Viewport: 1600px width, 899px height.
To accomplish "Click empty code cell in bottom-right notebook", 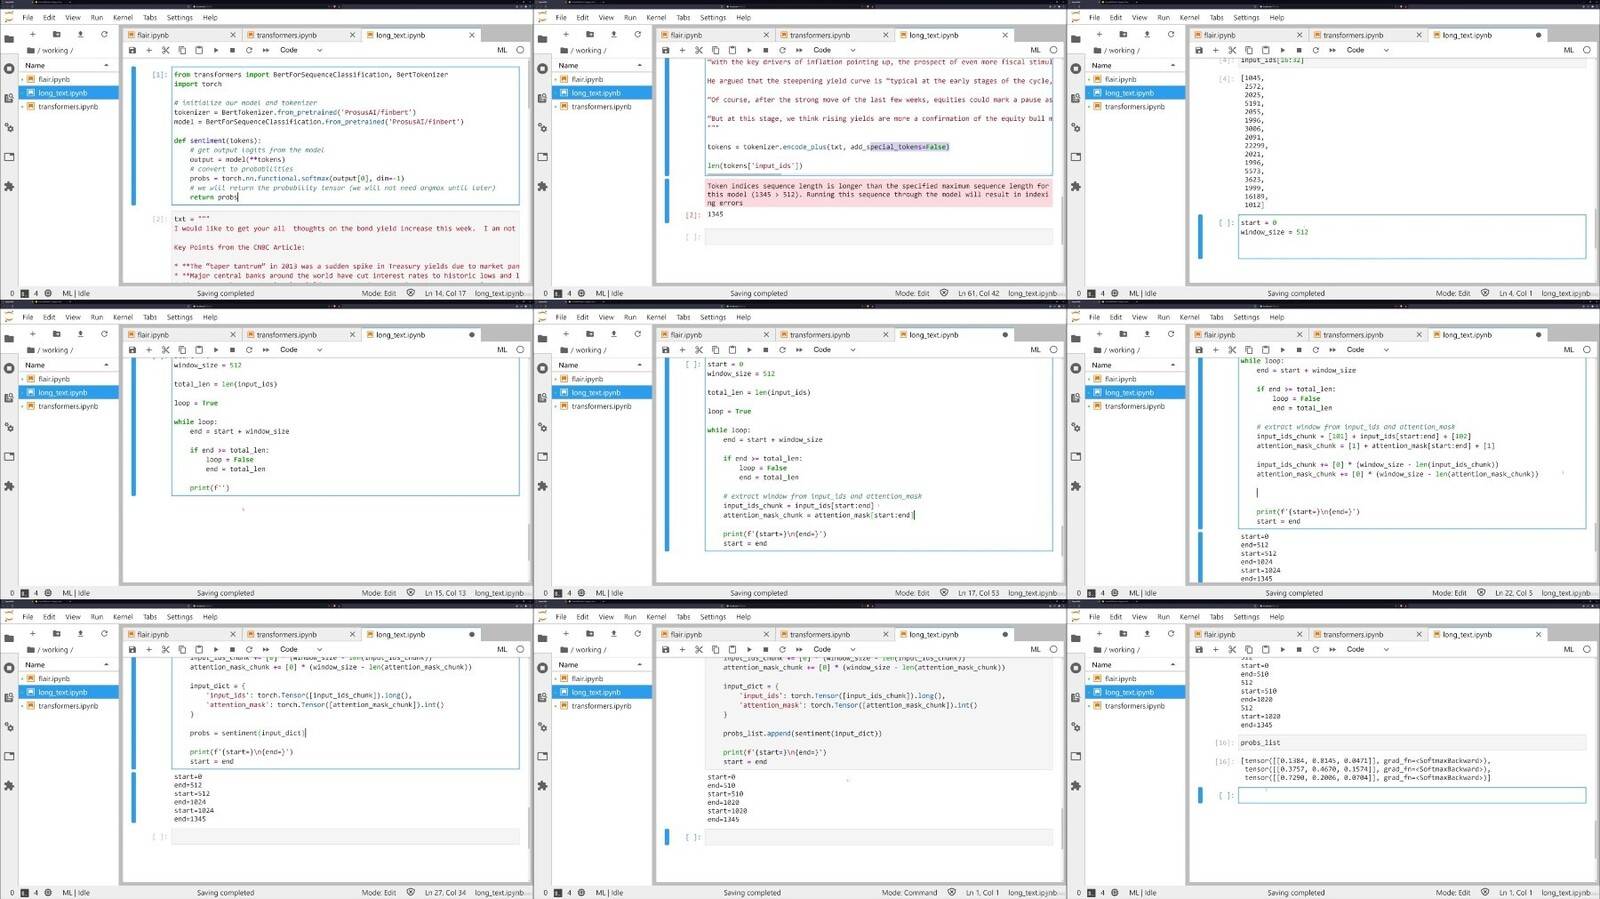I will point(1410,795).
